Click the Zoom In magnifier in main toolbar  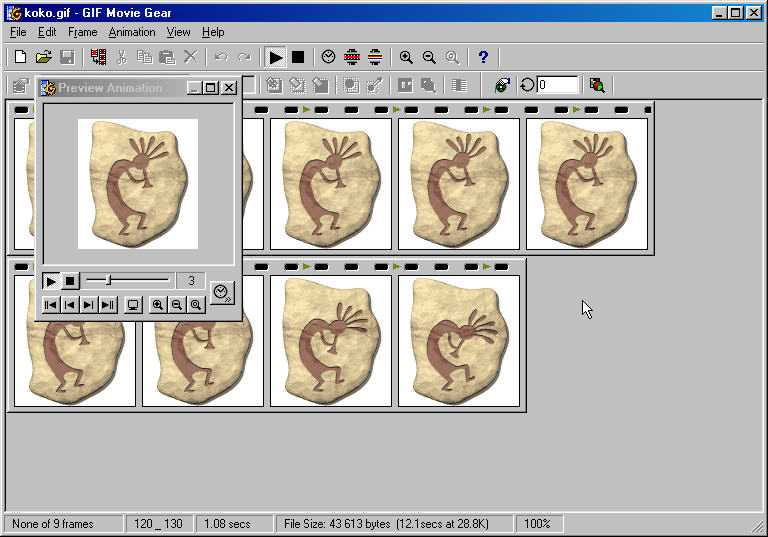(x=406, y=58)
